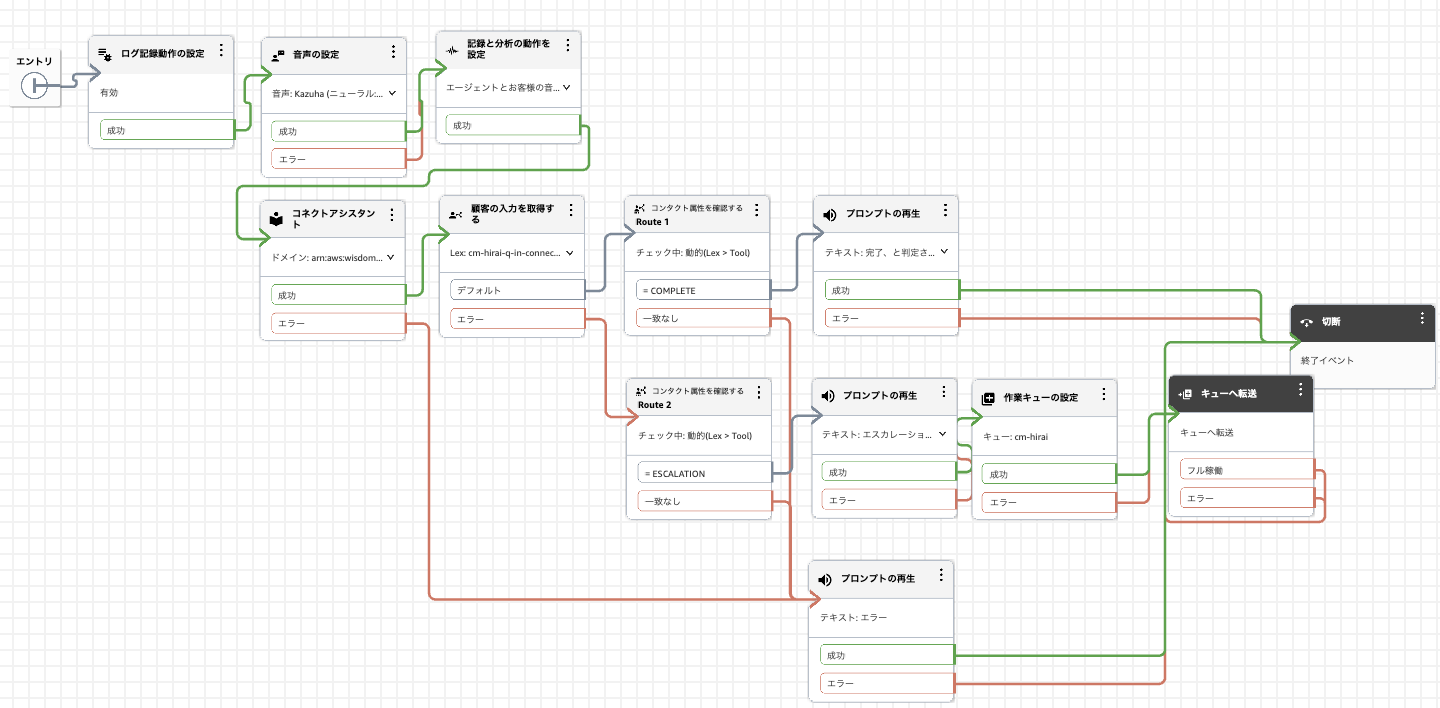Screen dimensions: 1440x708
Task: Click the キュー: cm-hirai text
Action: coord(1014,437)
